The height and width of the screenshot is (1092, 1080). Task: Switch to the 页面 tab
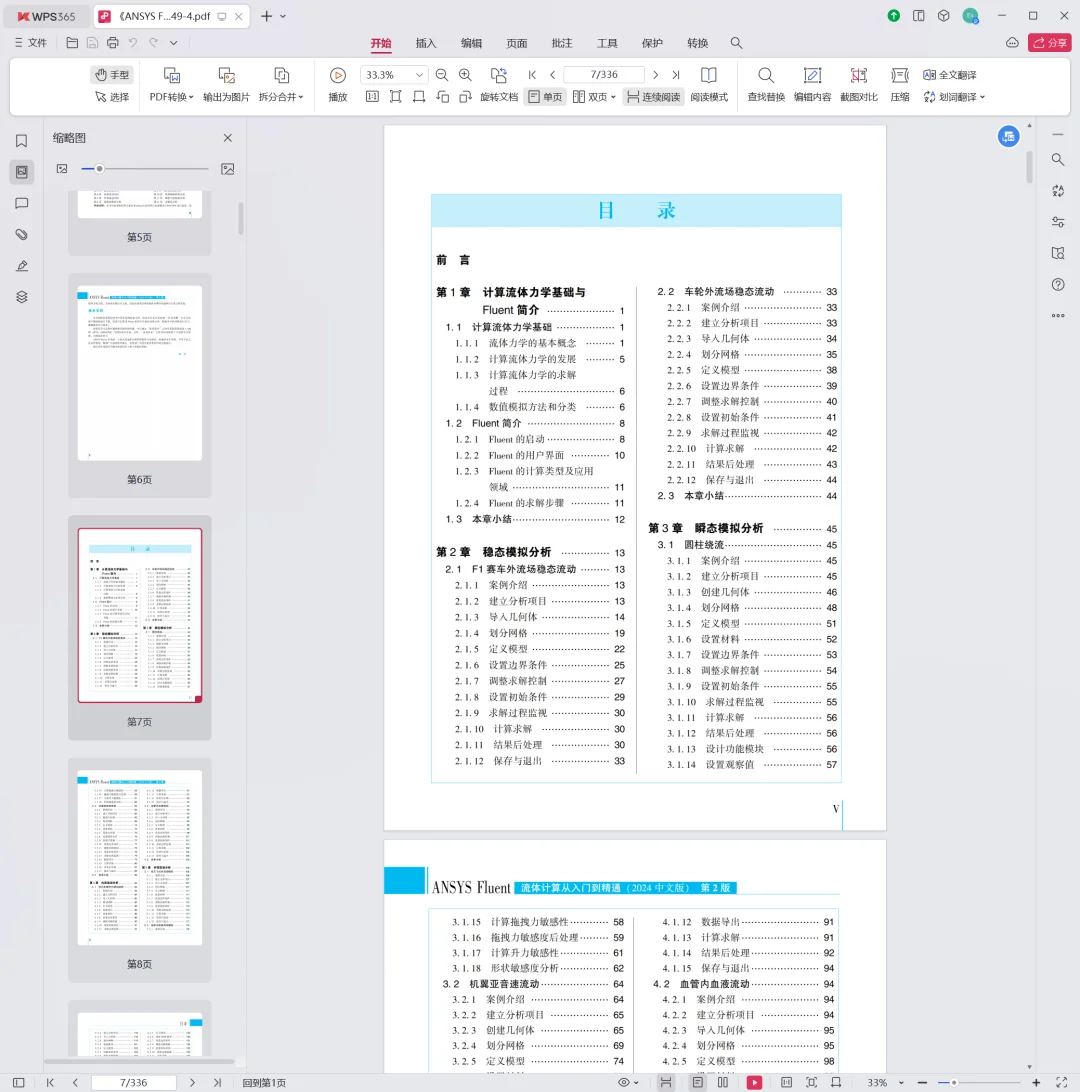tap(517, 43)
